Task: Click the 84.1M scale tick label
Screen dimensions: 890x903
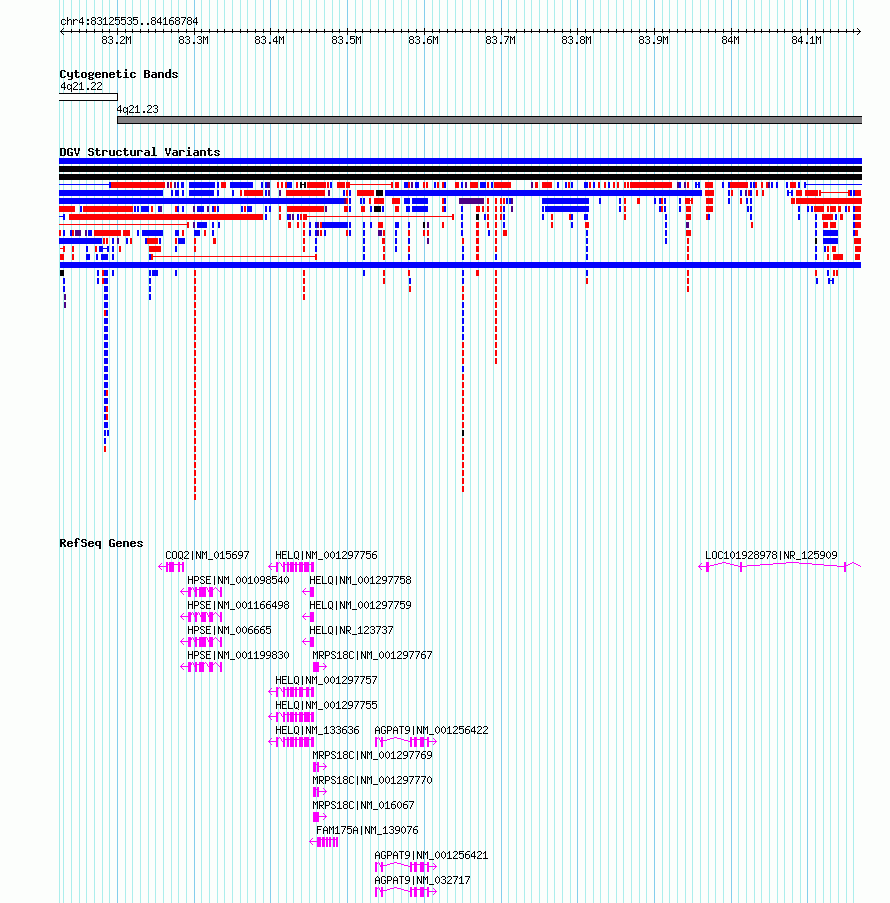Action: tap(806, 40)
